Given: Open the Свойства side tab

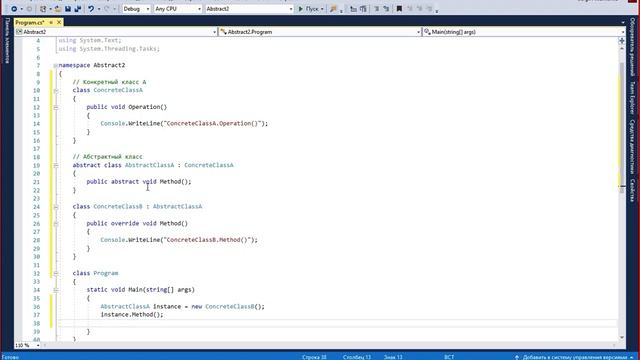Looking at the screenshot, I should (632, 191).
